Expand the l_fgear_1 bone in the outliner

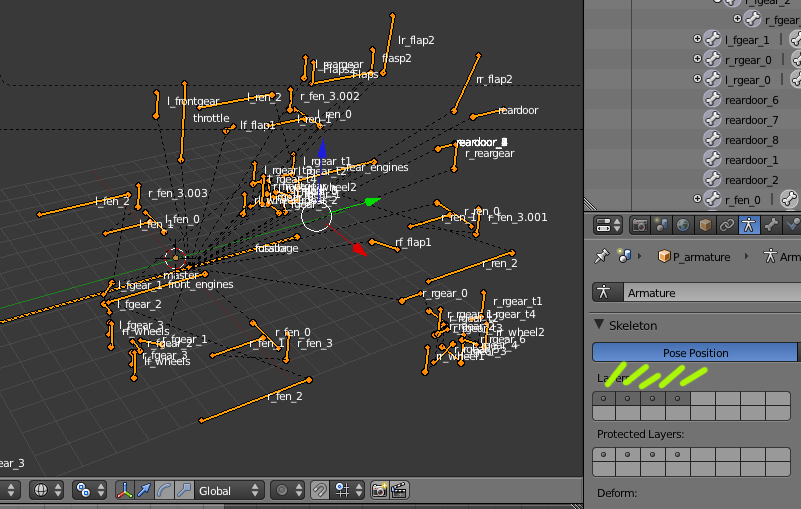[x=697, y=39]
